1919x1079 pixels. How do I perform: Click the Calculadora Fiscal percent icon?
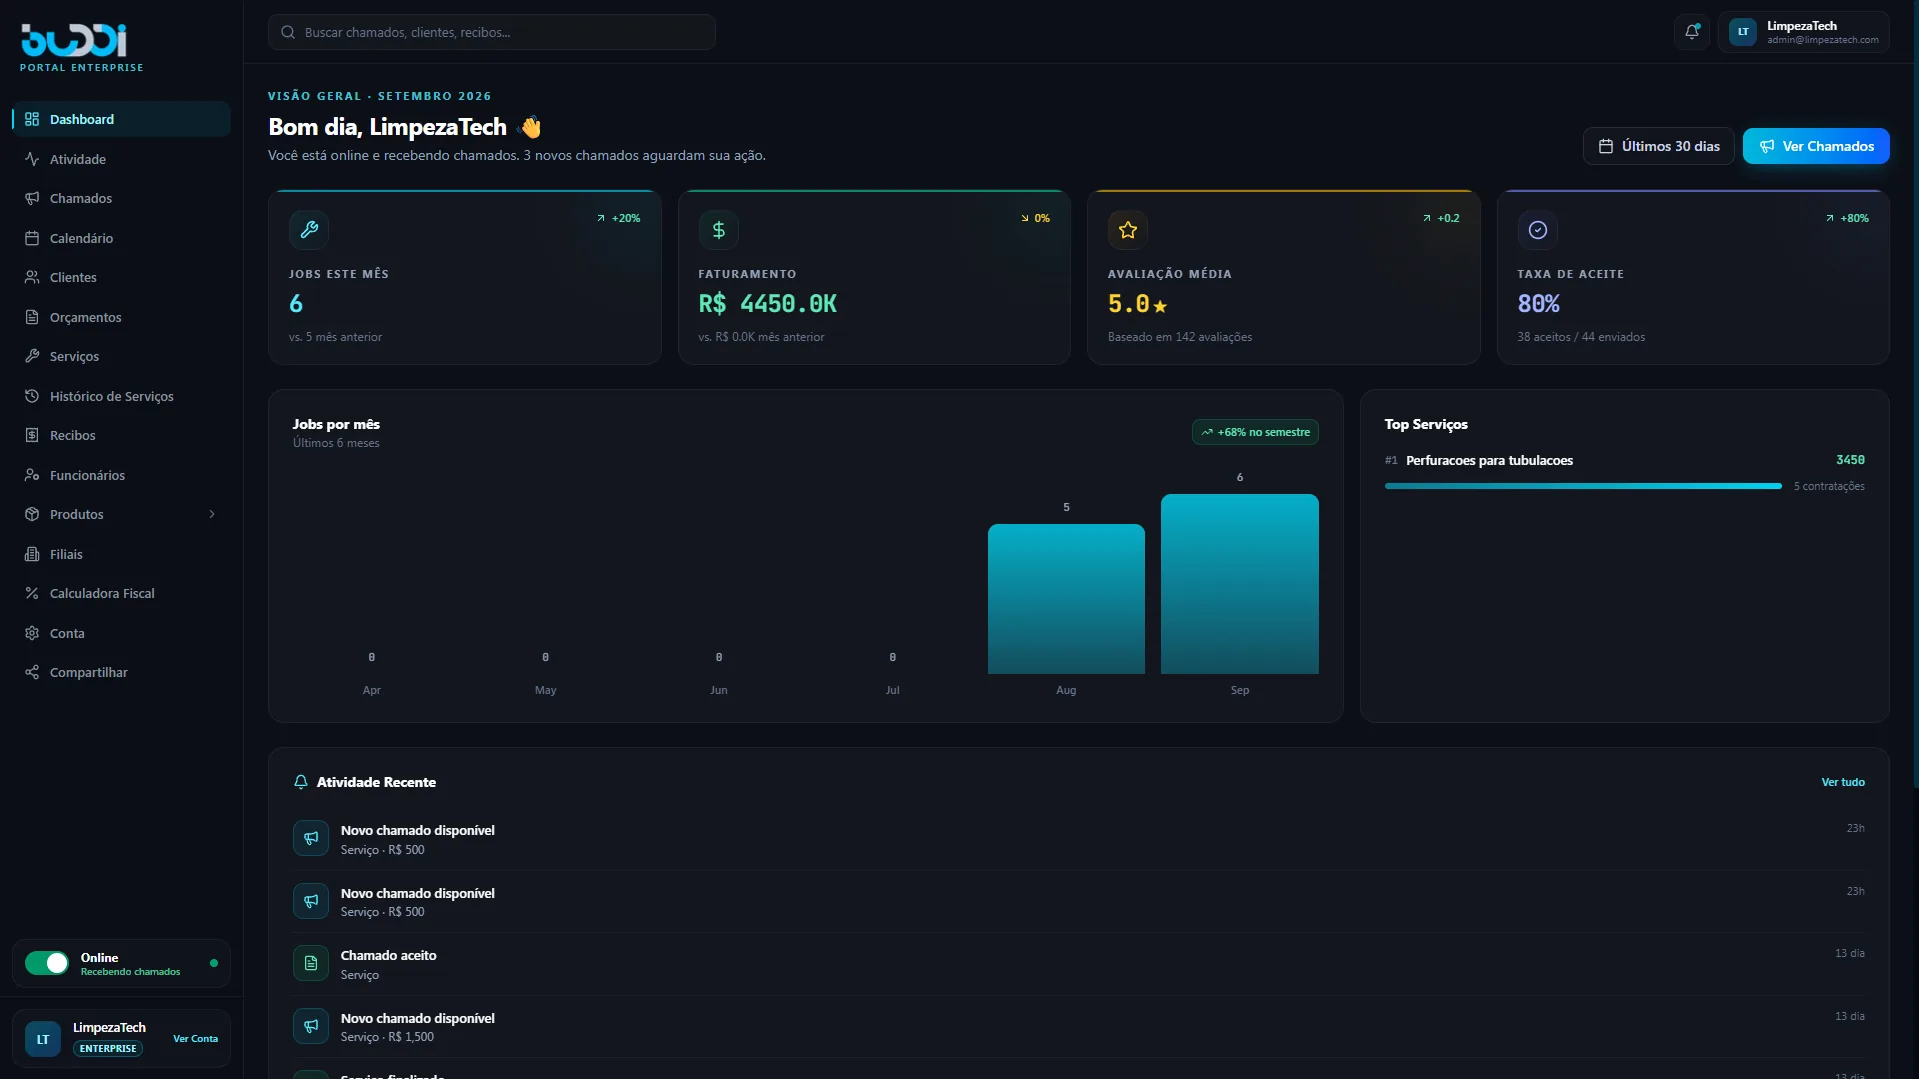click(x=32, y=593)
